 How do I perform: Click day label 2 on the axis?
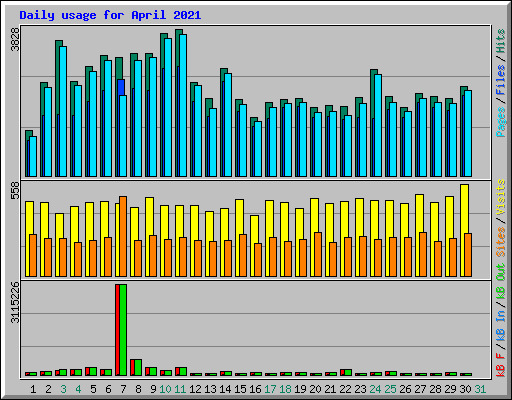(48, 389)
